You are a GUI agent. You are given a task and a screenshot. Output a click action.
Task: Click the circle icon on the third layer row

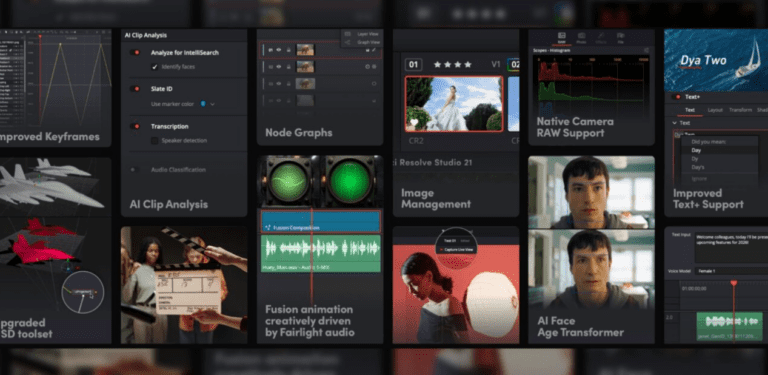click(x=374, y=84)
